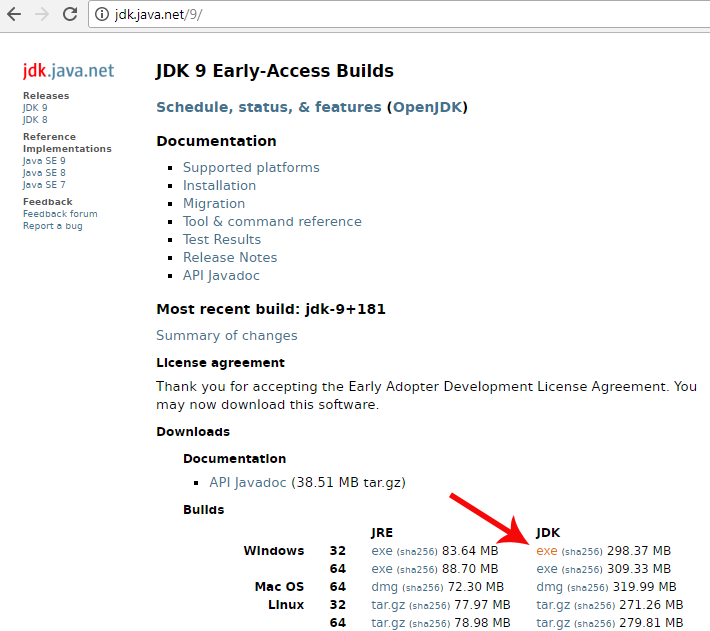Open the Migration guide link
Screen dimensions: 710x631
(214, 204)
